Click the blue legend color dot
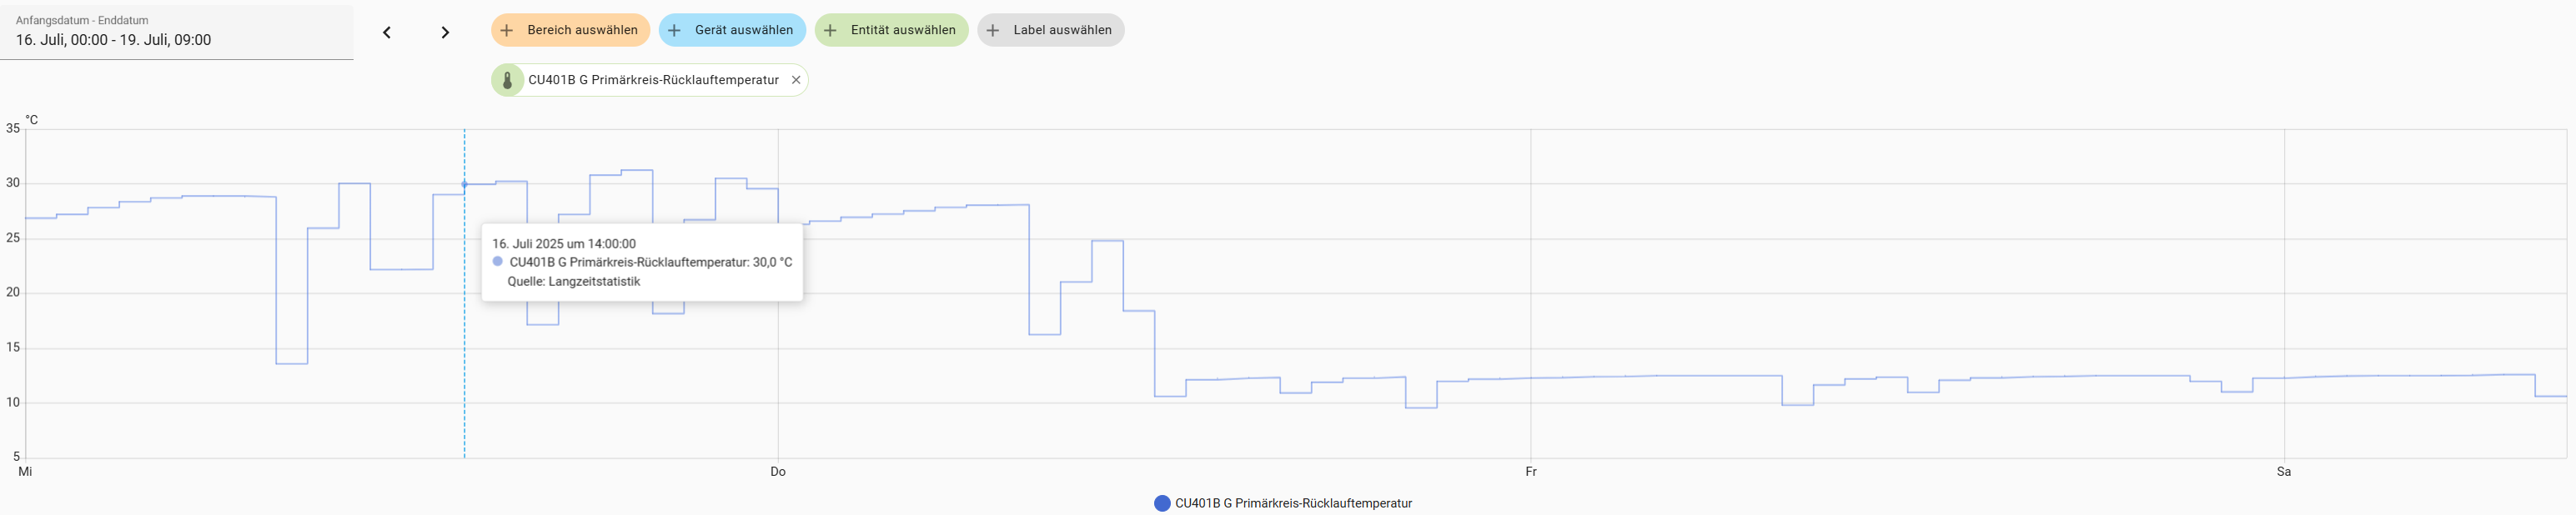Viewport: 2576px width, 515px height. tap(1162, 503)
